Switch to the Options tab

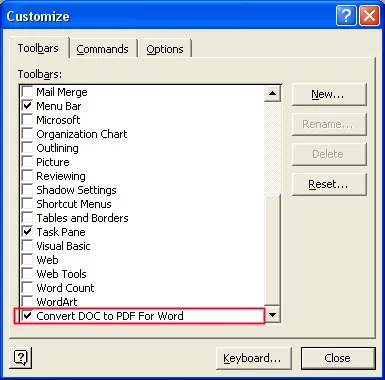point(165,49)
